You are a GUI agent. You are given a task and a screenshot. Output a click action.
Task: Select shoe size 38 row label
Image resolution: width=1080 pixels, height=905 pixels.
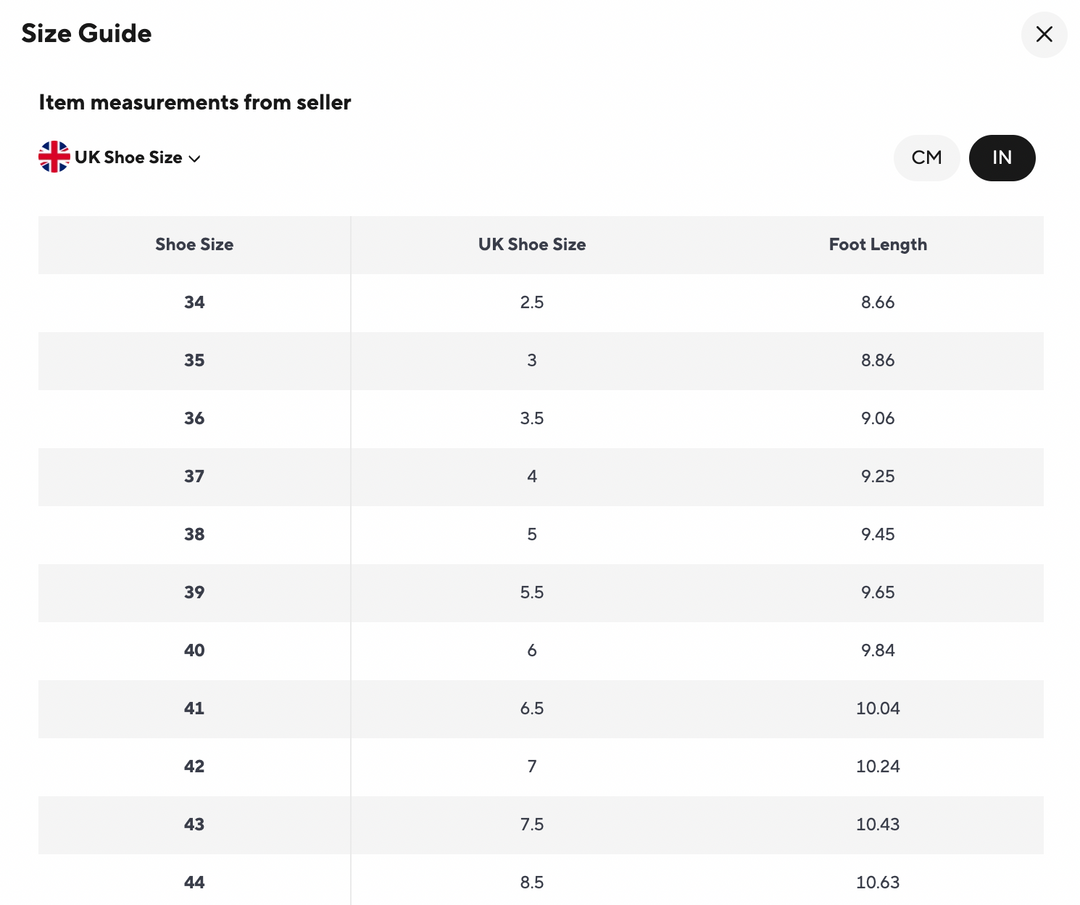194,534
